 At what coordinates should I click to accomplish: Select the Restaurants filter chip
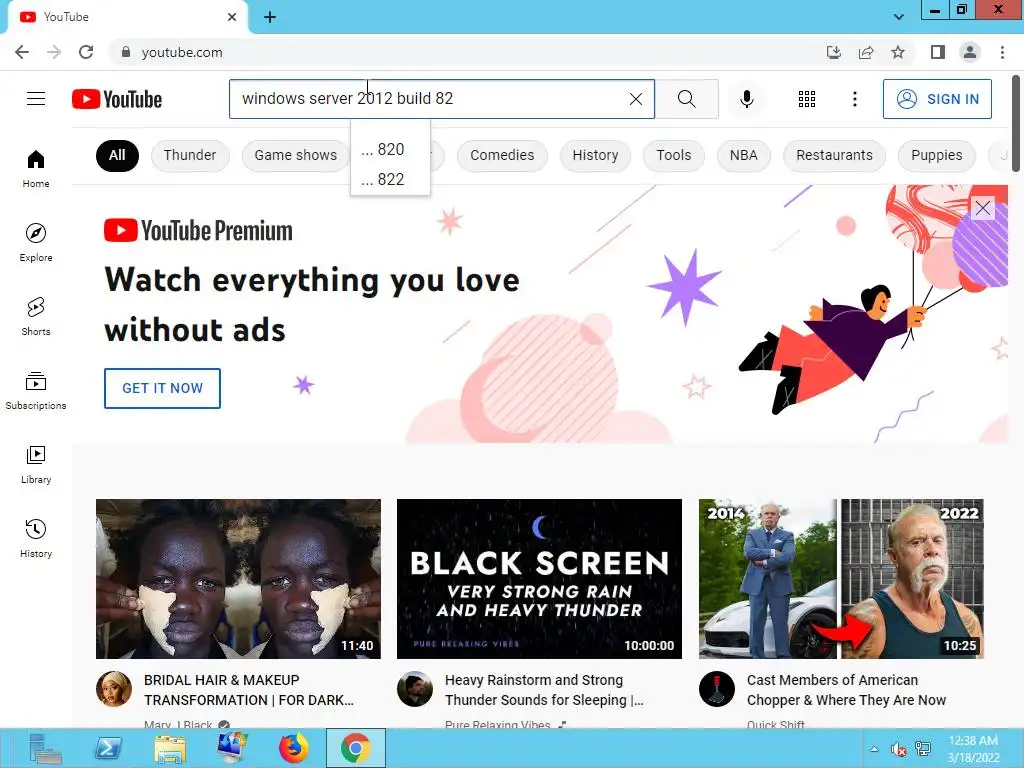point(834,155)
